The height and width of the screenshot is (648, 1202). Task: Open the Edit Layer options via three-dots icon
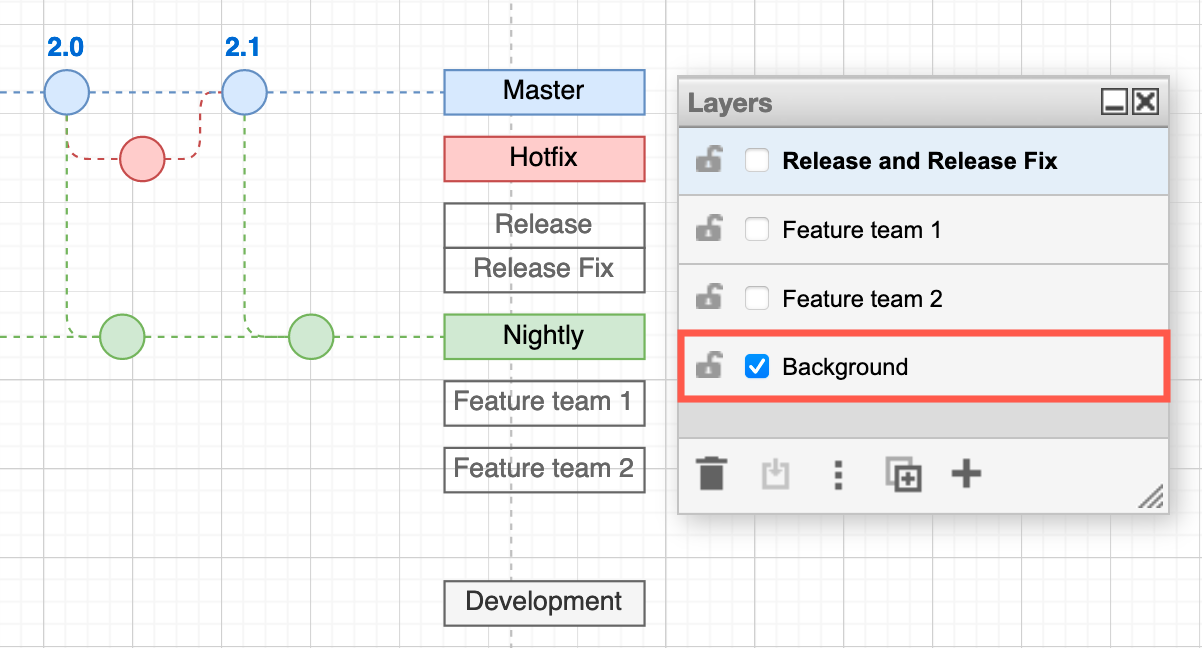838,475
